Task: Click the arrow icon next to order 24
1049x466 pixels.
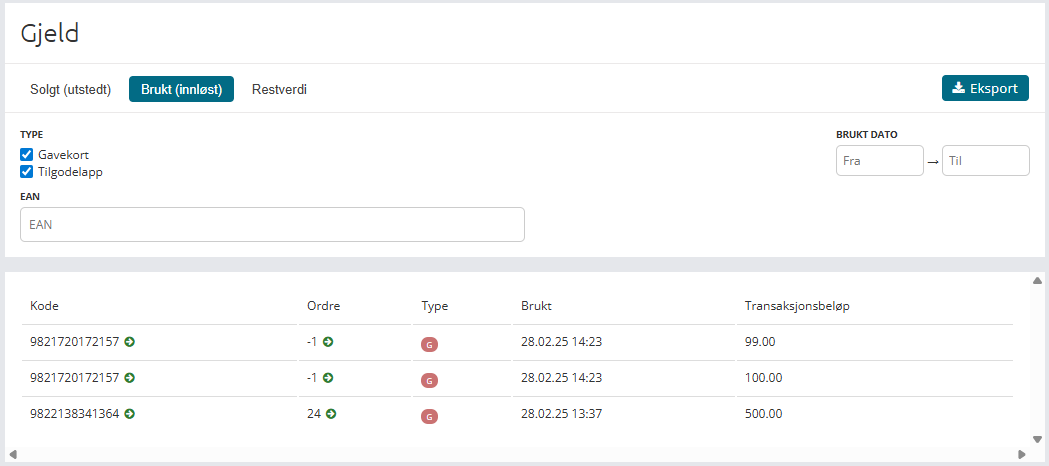Action: pyautogui.click(x=332, y=414)
